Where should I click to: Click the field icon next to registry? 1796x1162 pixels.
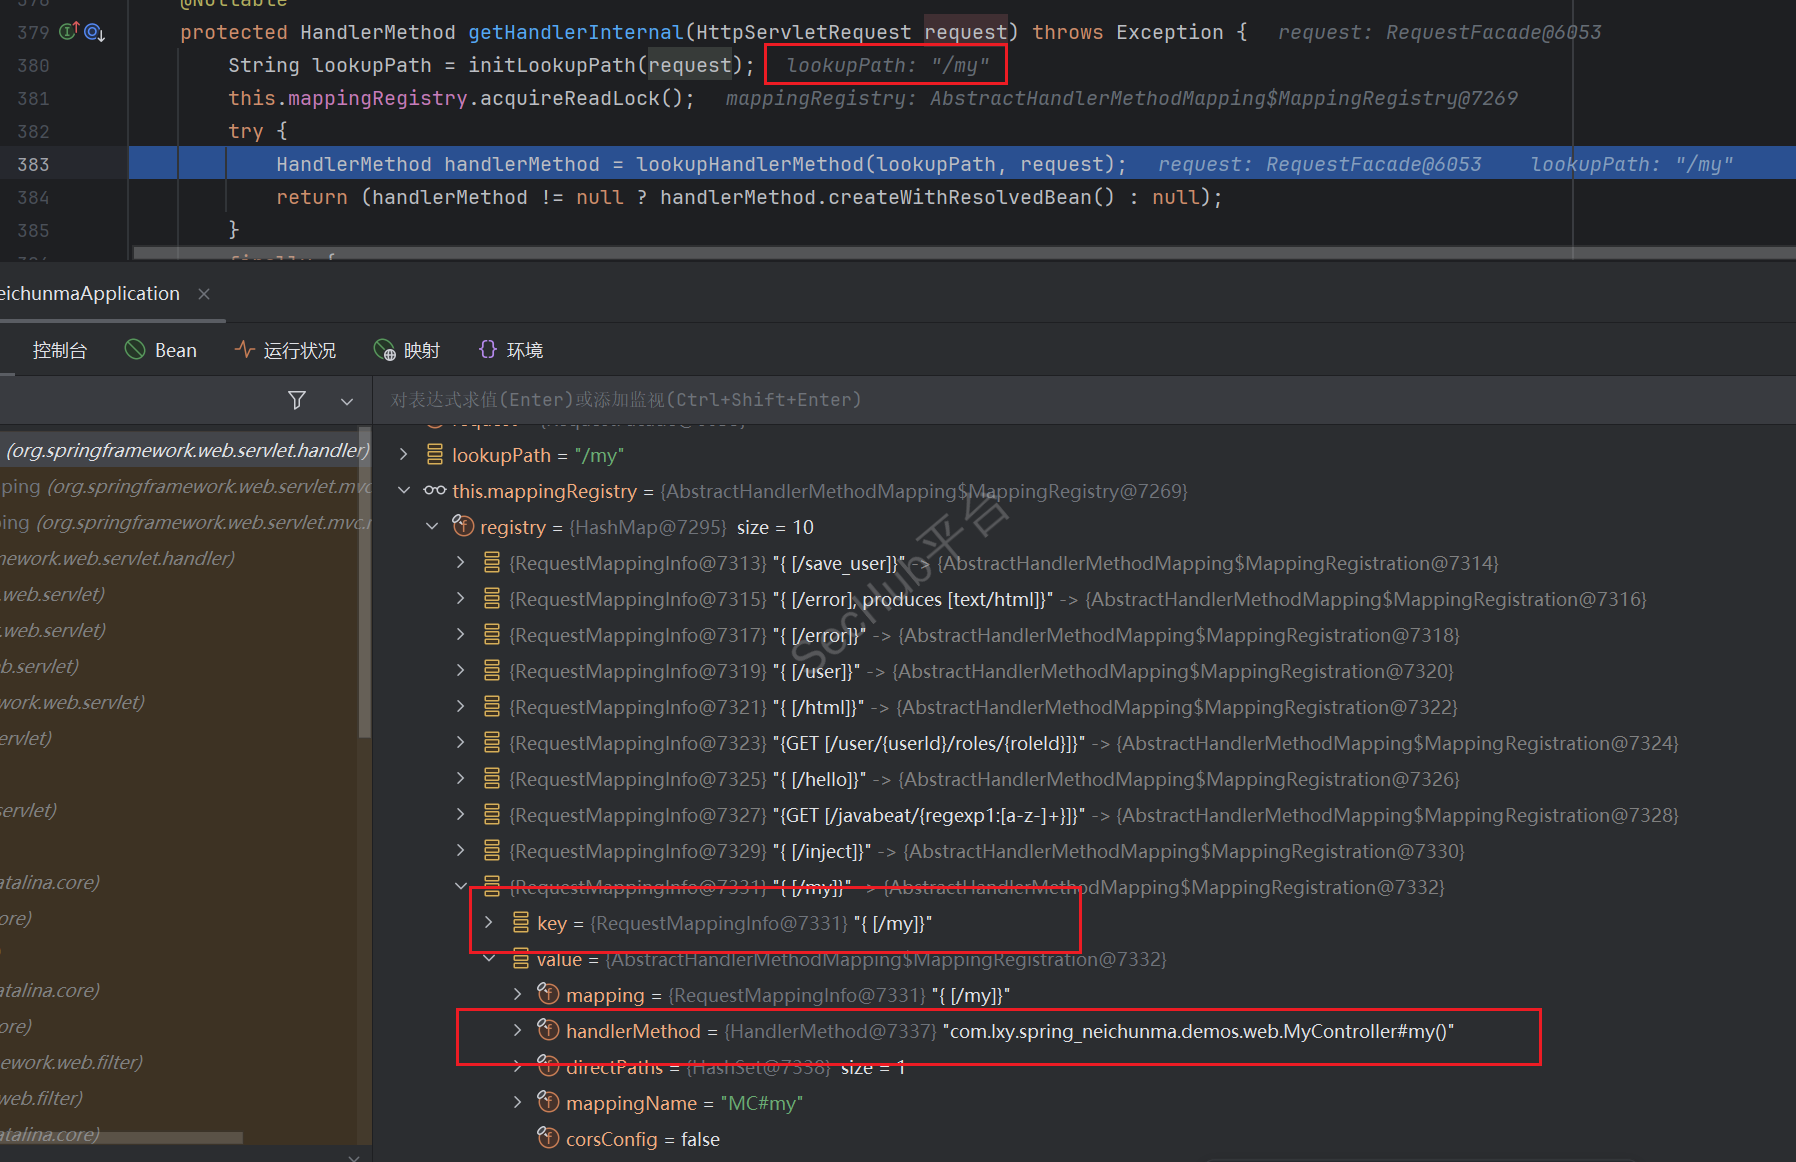463,526
